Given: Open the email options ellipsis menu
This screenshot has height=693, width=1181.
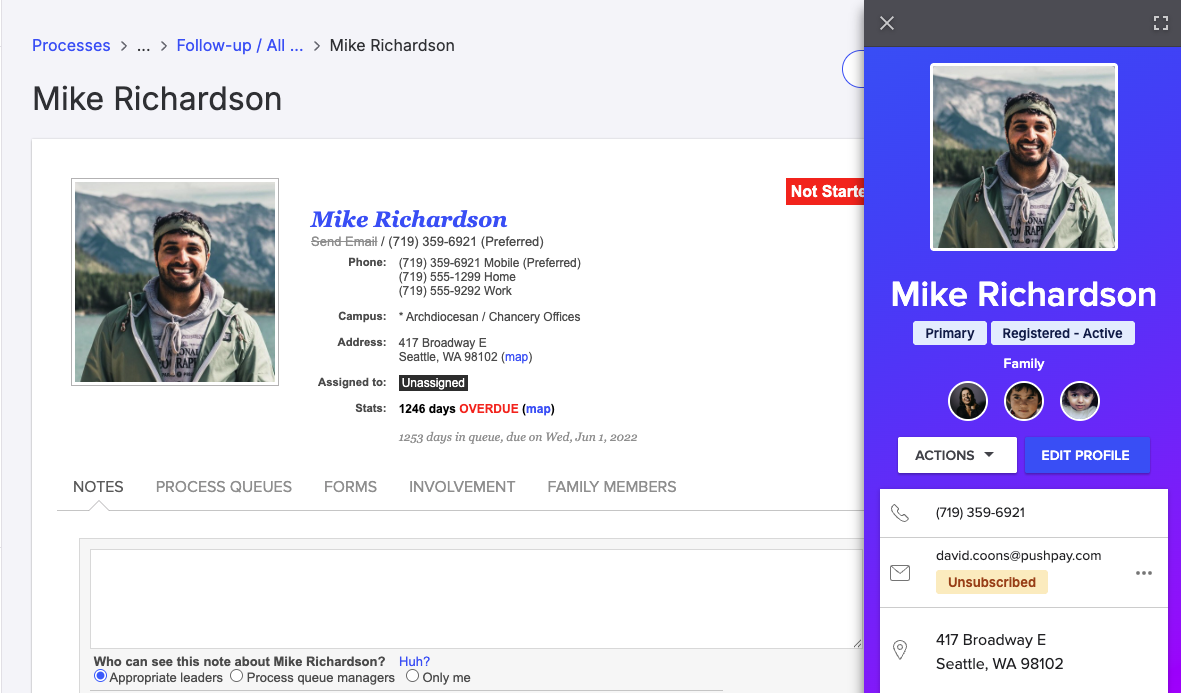Looking at the screenshot, I should pos(1144,573).
